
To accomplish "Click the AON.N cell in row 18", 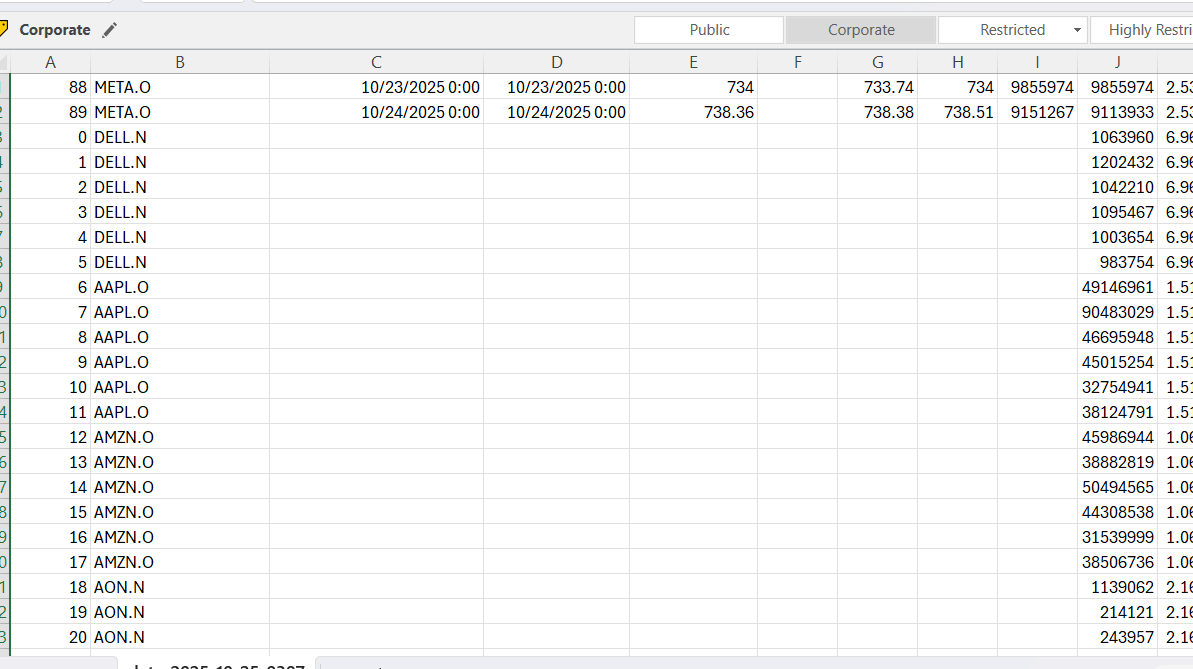I will pos(180,588).
